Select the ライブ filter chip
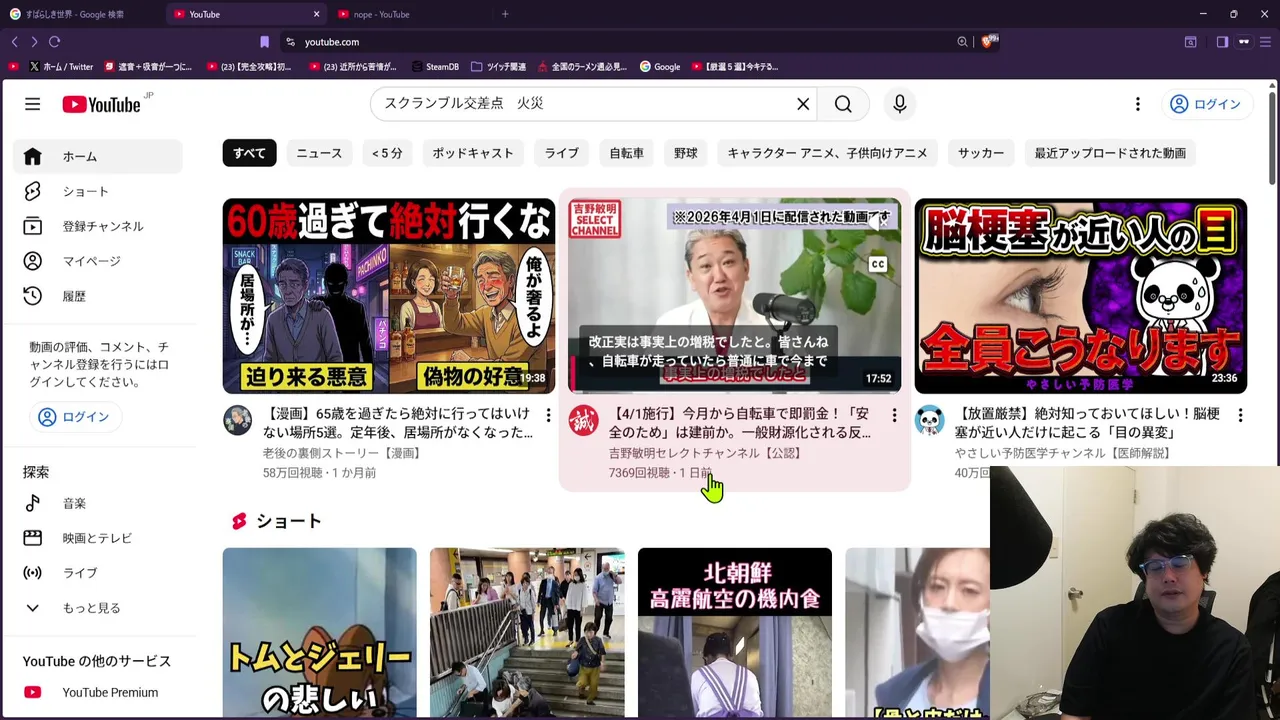The height and width of the screenshot is (720, 1280). [x=562, y=153]
